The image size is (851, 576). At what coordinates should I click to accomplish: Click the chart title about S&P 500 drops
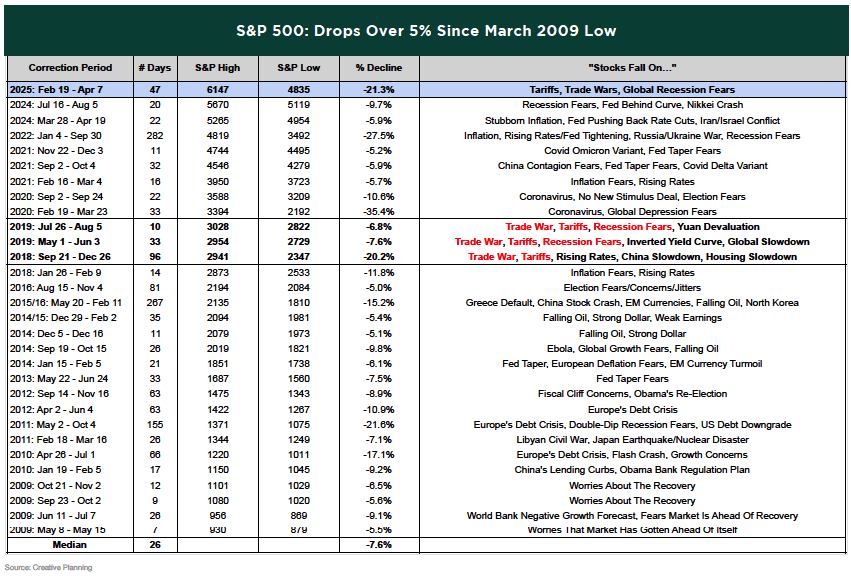pyautogui.click(x=425, y=30)
